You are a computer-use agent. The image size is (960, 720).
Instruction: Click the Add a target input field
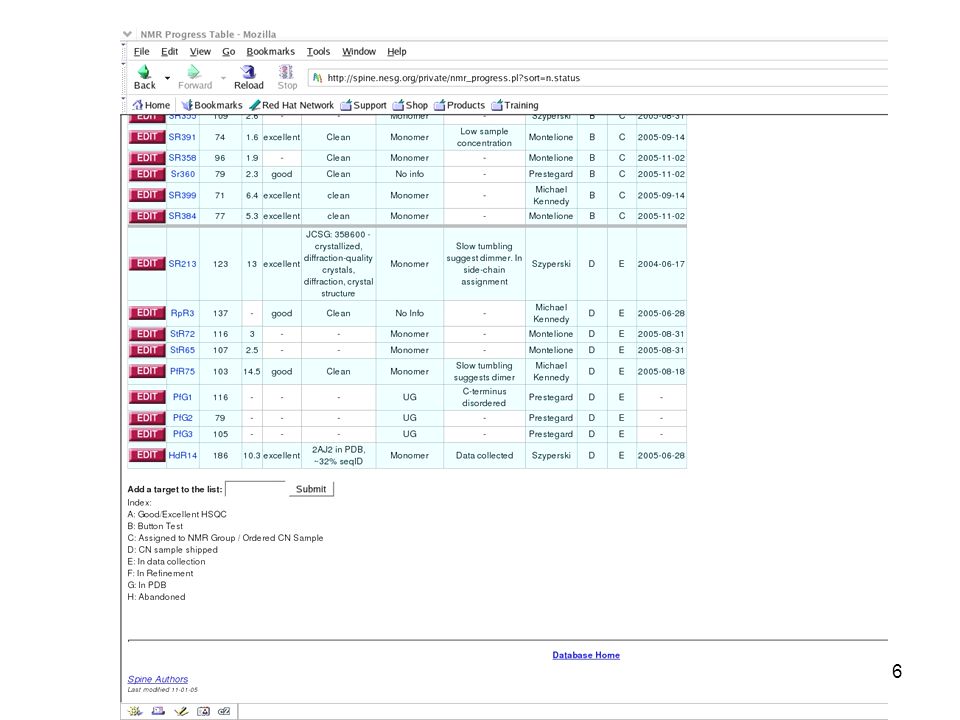[x=255, y=489]
